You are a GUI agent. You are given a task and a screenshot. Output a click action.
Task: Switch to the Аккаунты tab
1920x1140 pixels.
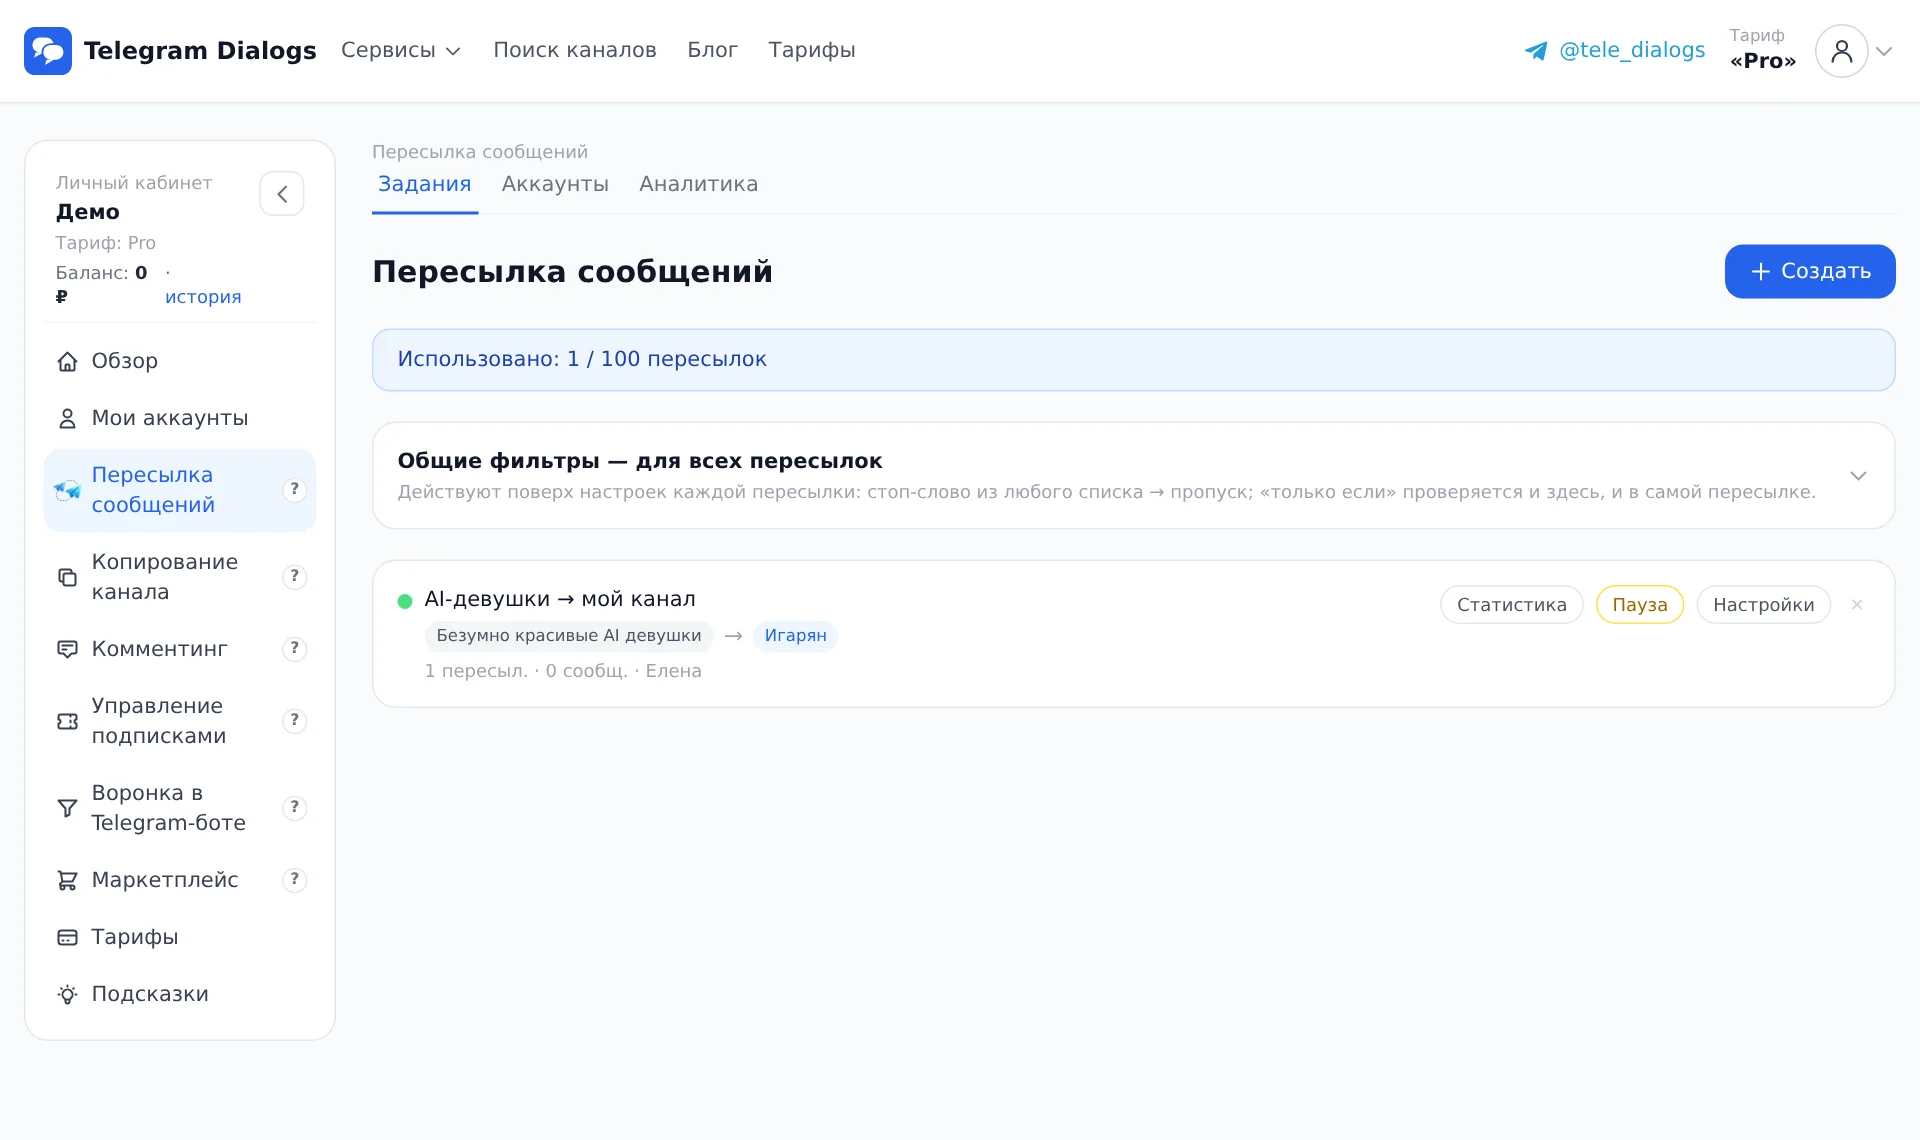555,185
